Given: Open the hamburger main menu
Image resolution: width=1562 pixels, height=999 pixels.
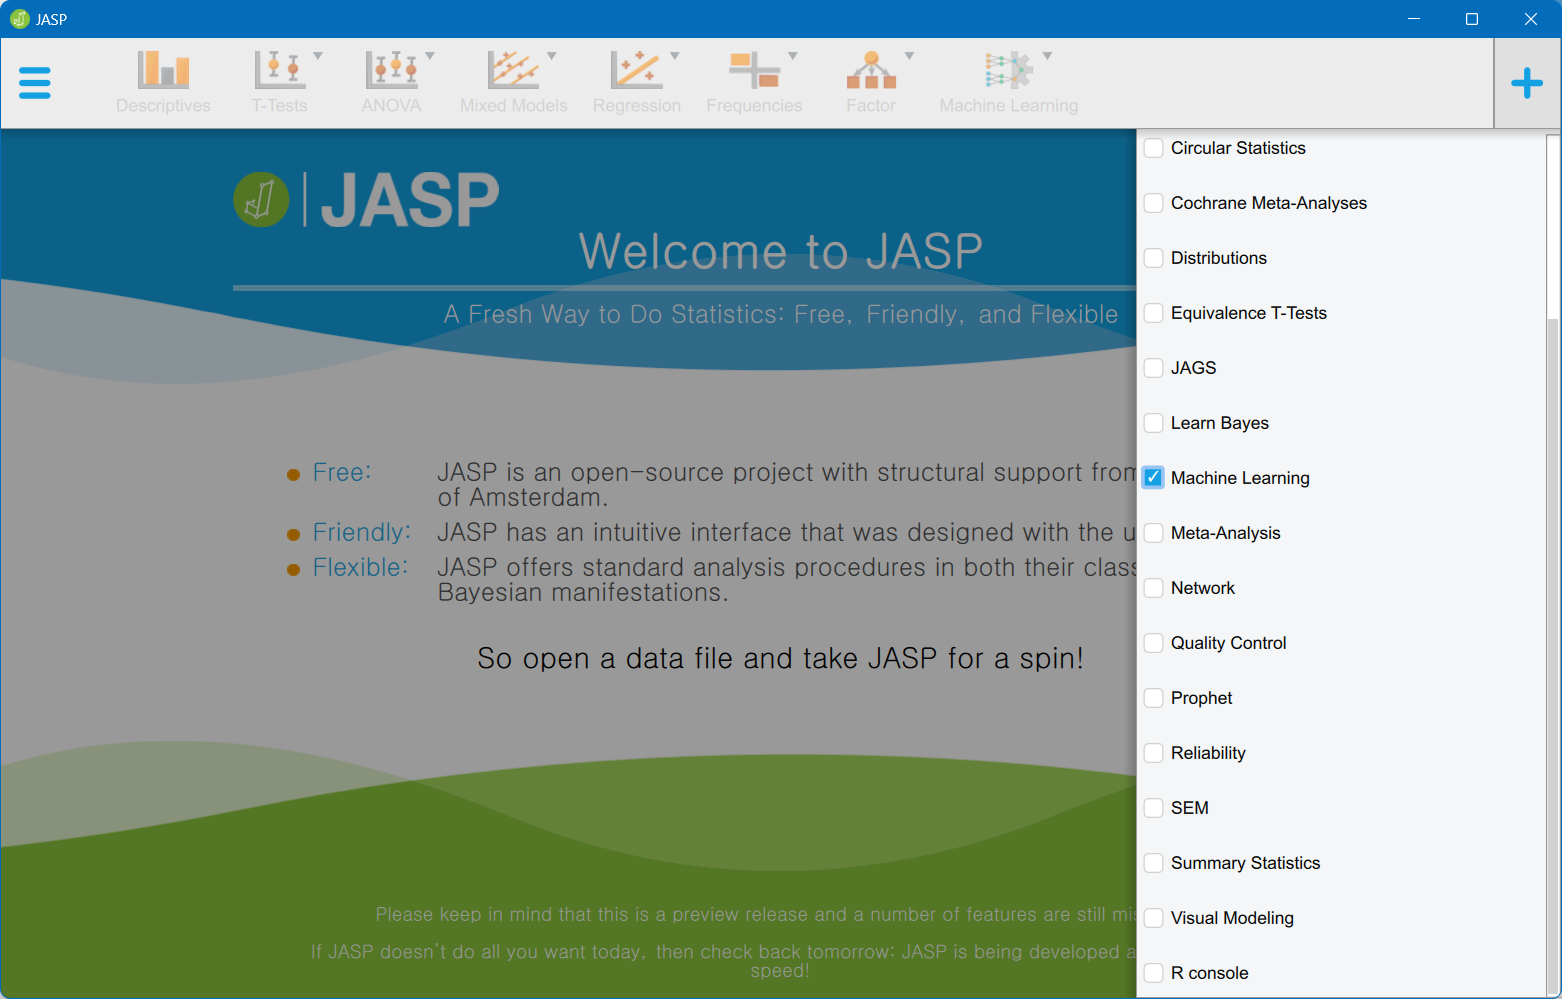Looking at the screenshot, I should point(35,83).
